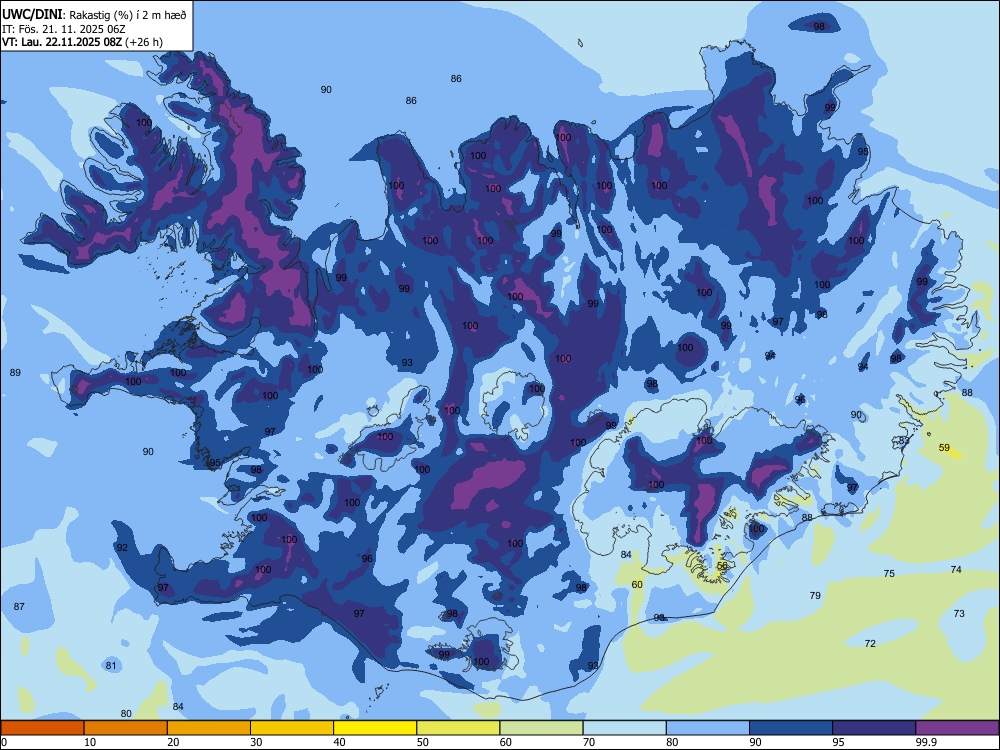Image resolution: width=1000 pixels, height=750 pixels.
Task: Click the legend tick label '0'
Action: (4, 742)
